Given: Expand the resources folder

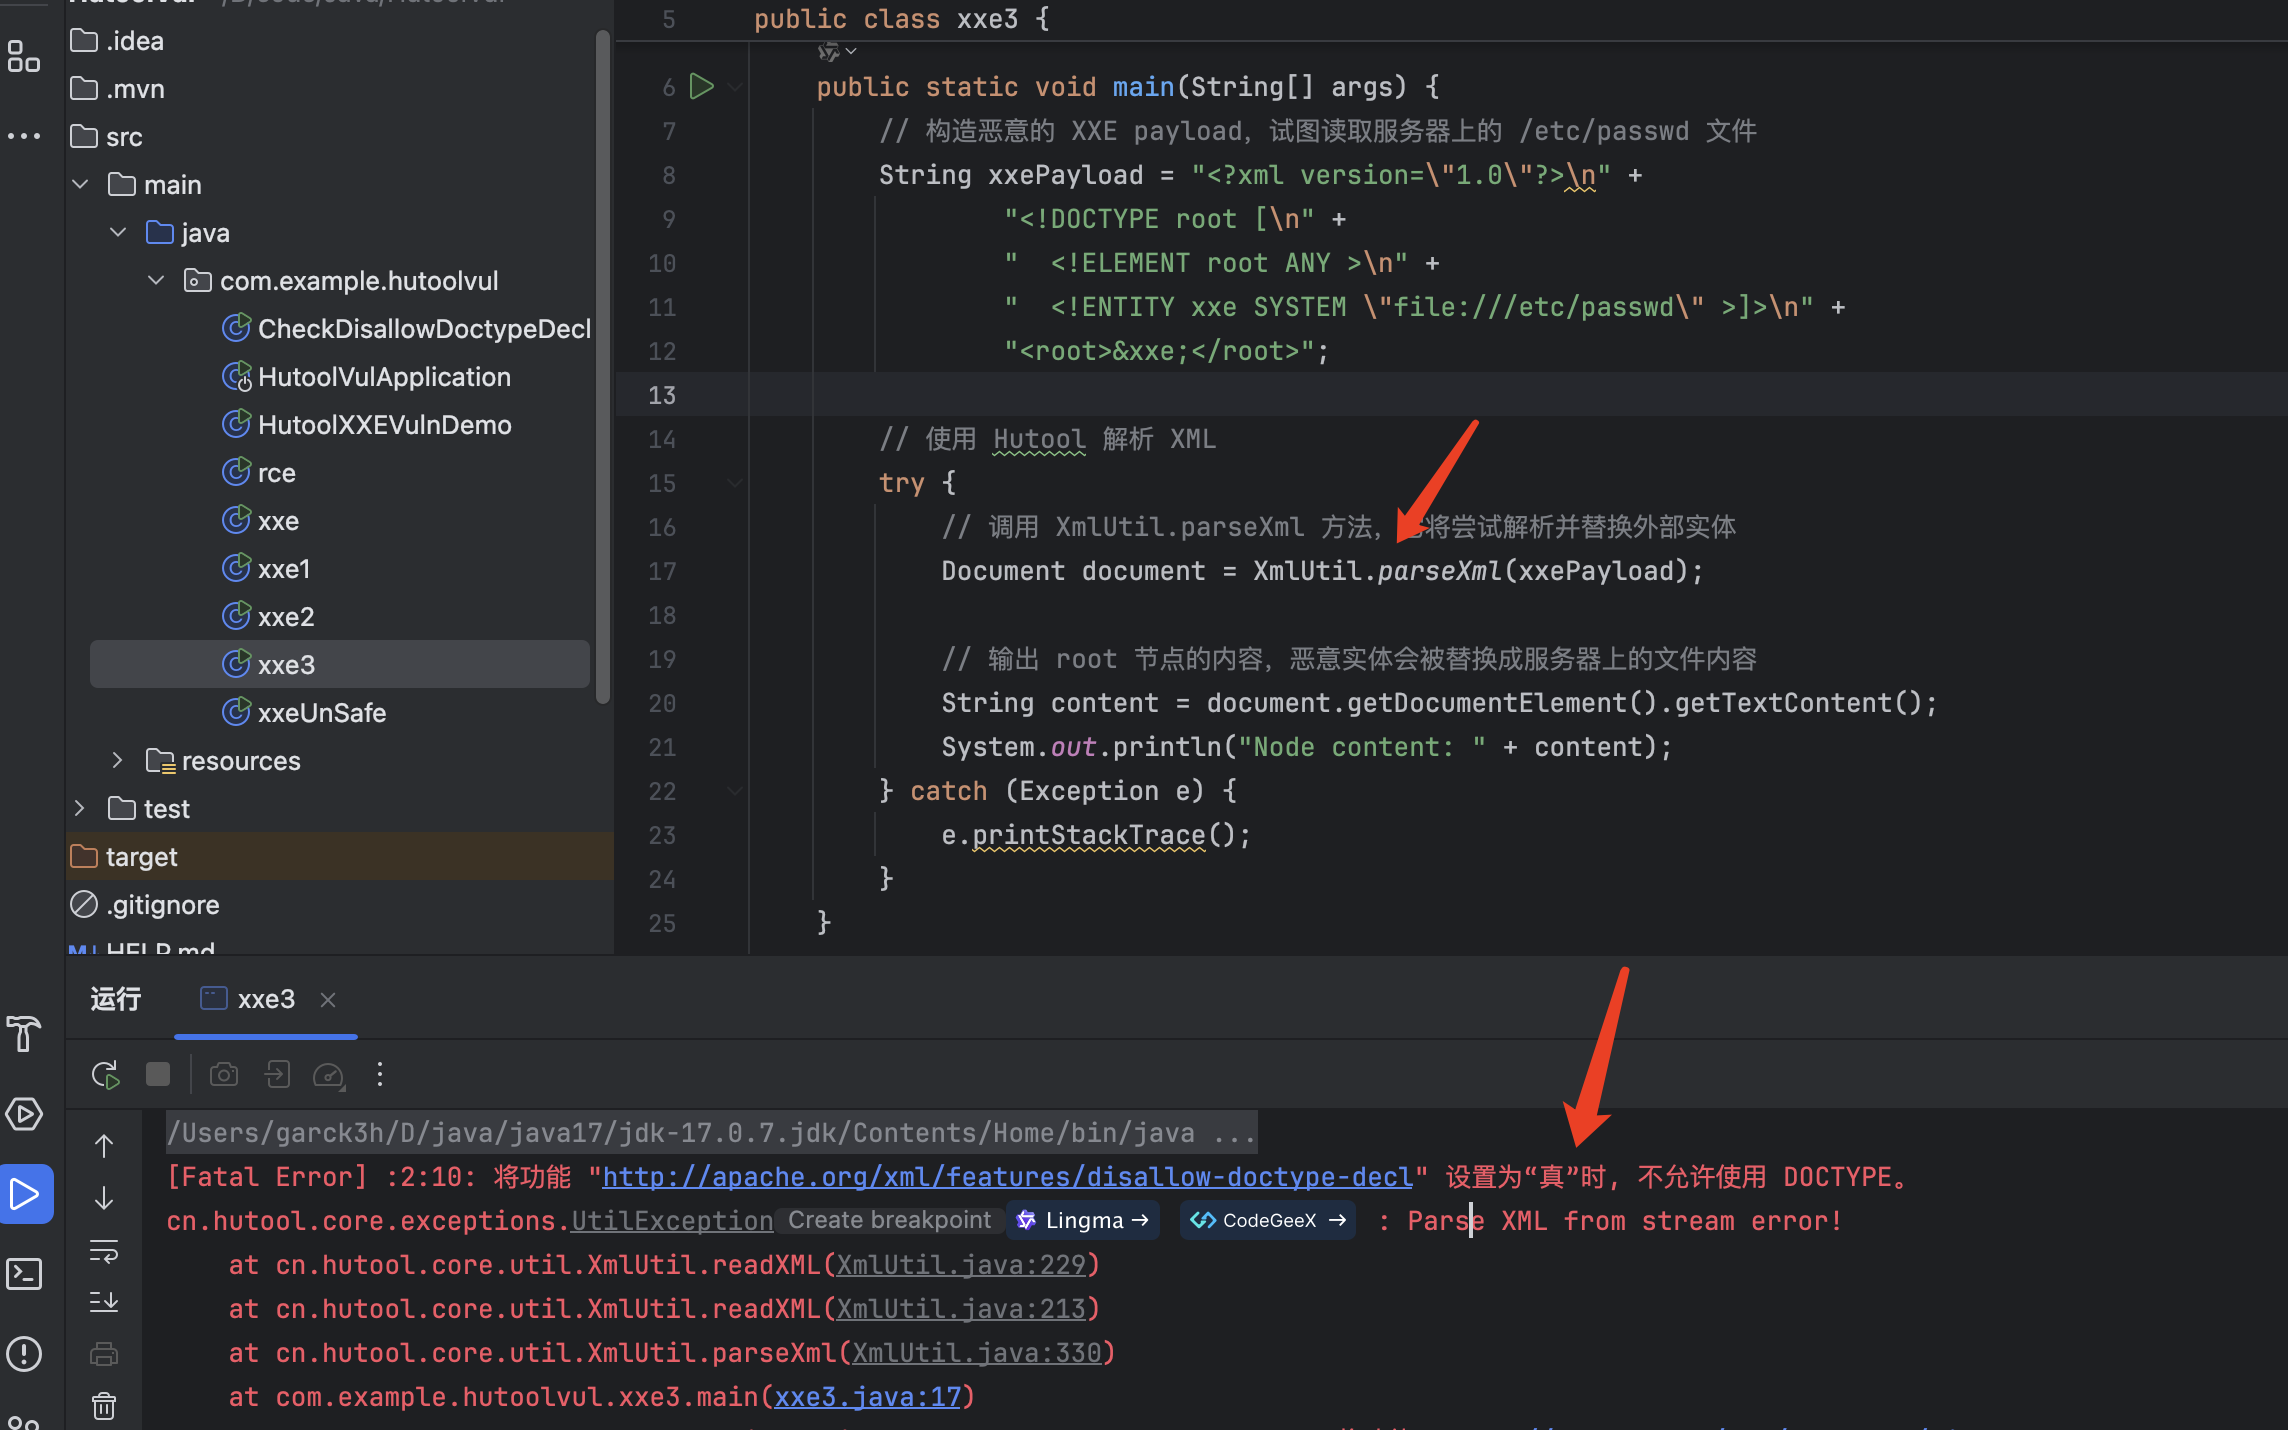Looking at the screenshot, I should [x=117, y=761].
